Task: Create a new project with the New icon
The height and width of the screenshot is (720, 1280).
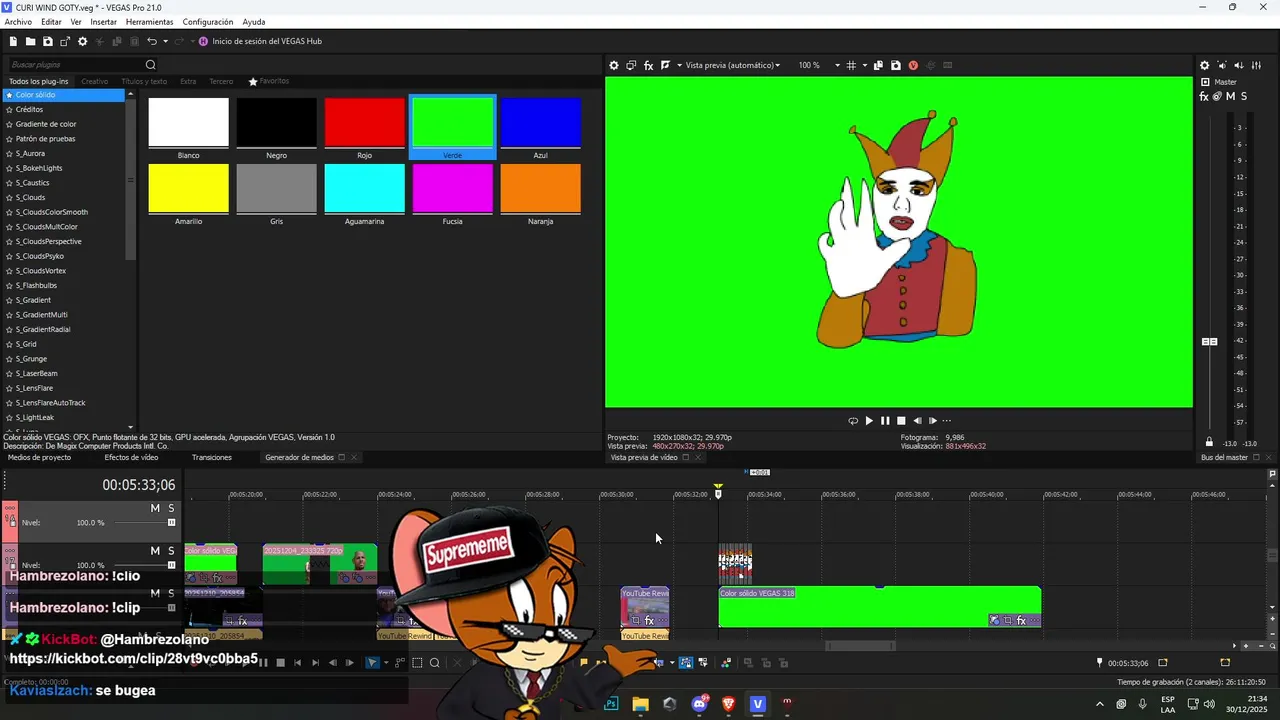Action: [x=13, y=41]
